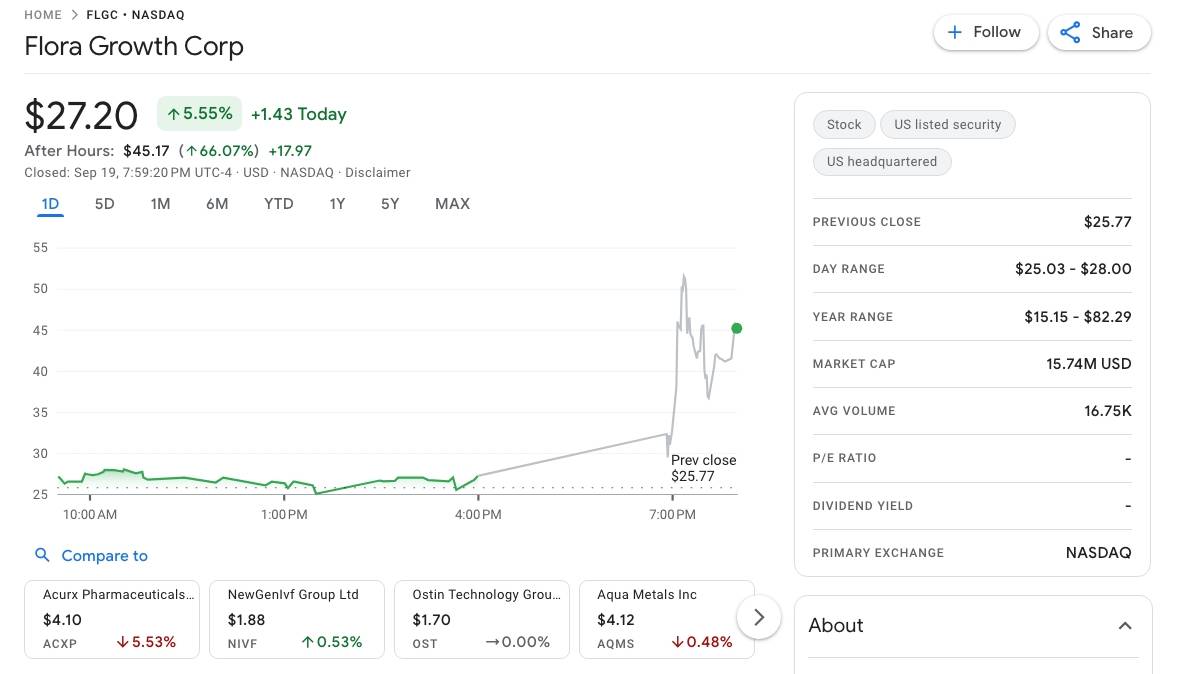Viewport: 1182px width, 674px height.
Task: Open Compare to search
Action: click(91, 556)
